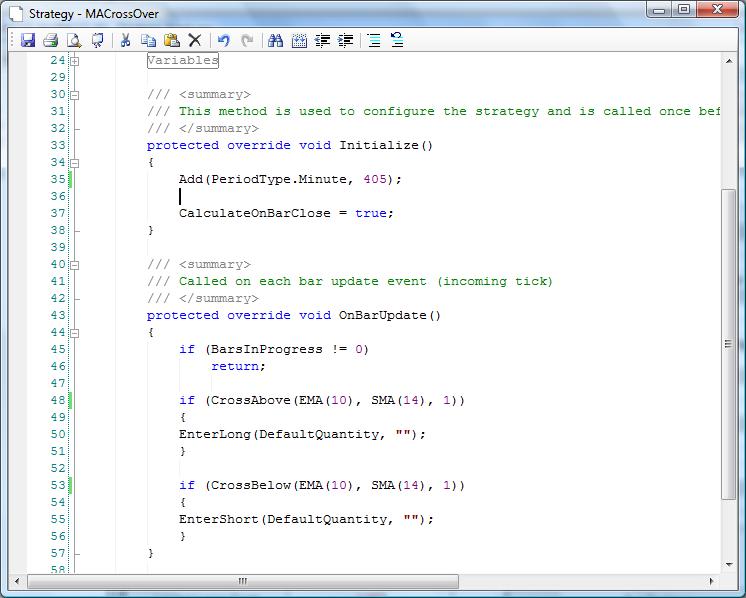Click the value "405" on line 35

[375, 179]
